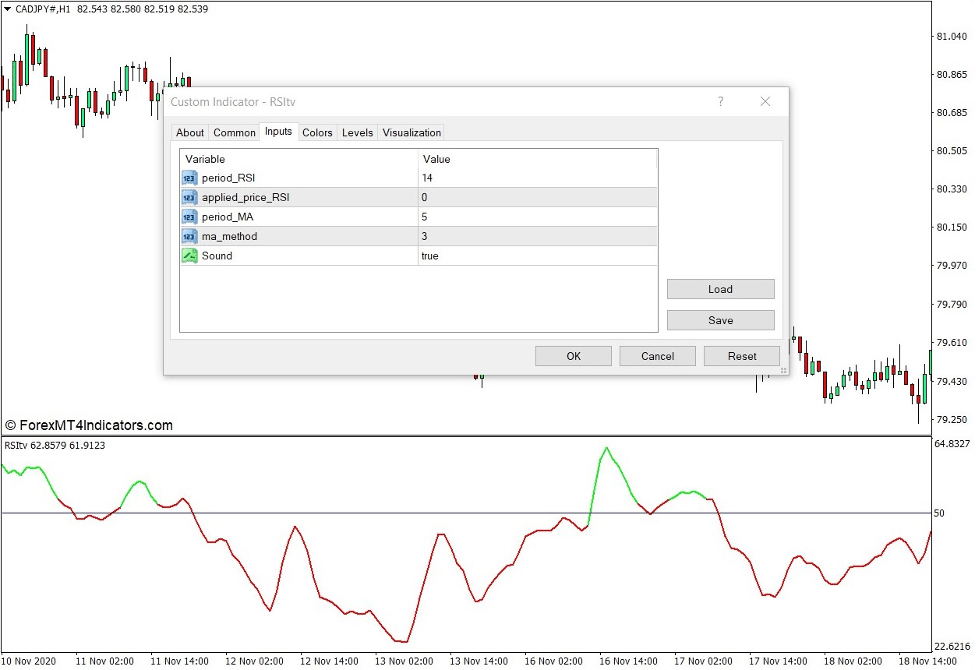Switch to the Common tab
977x670 pixels.
[x=234, y=132]
